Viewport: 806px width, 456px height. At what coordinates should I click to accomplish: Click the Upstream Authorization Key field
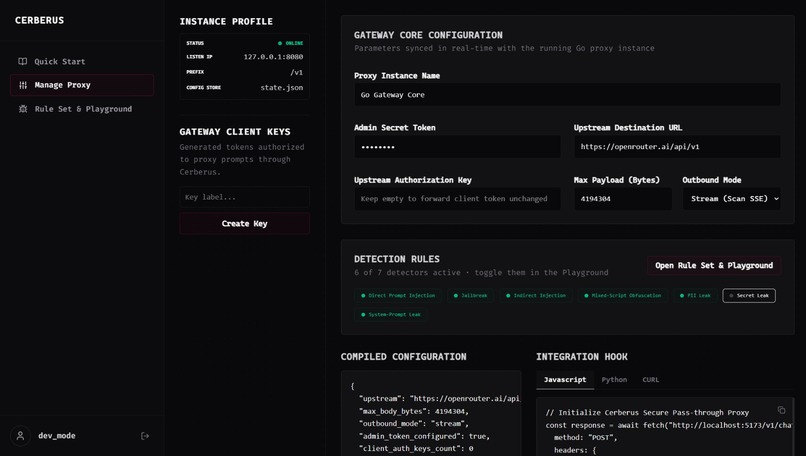(457, 198)
